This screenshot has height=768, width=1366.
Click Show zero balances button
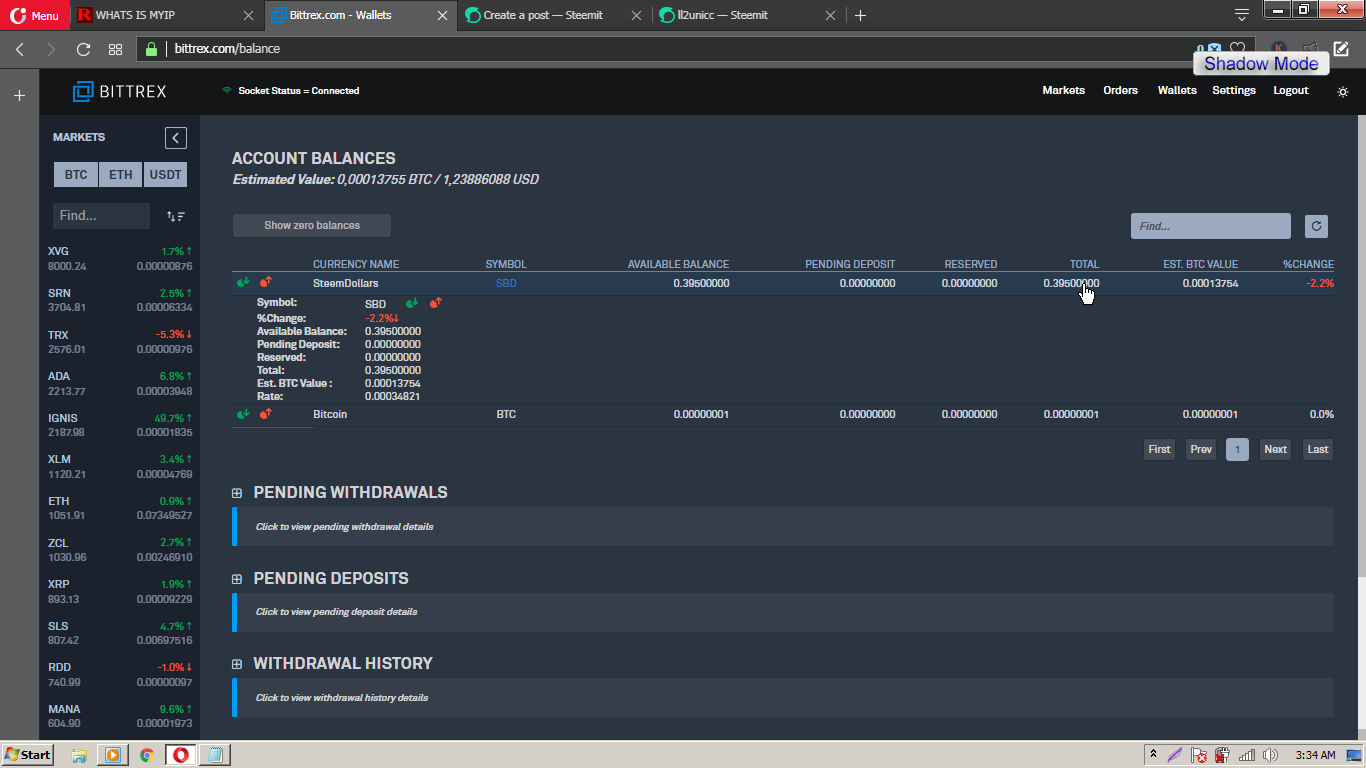[x=312, y=226]
